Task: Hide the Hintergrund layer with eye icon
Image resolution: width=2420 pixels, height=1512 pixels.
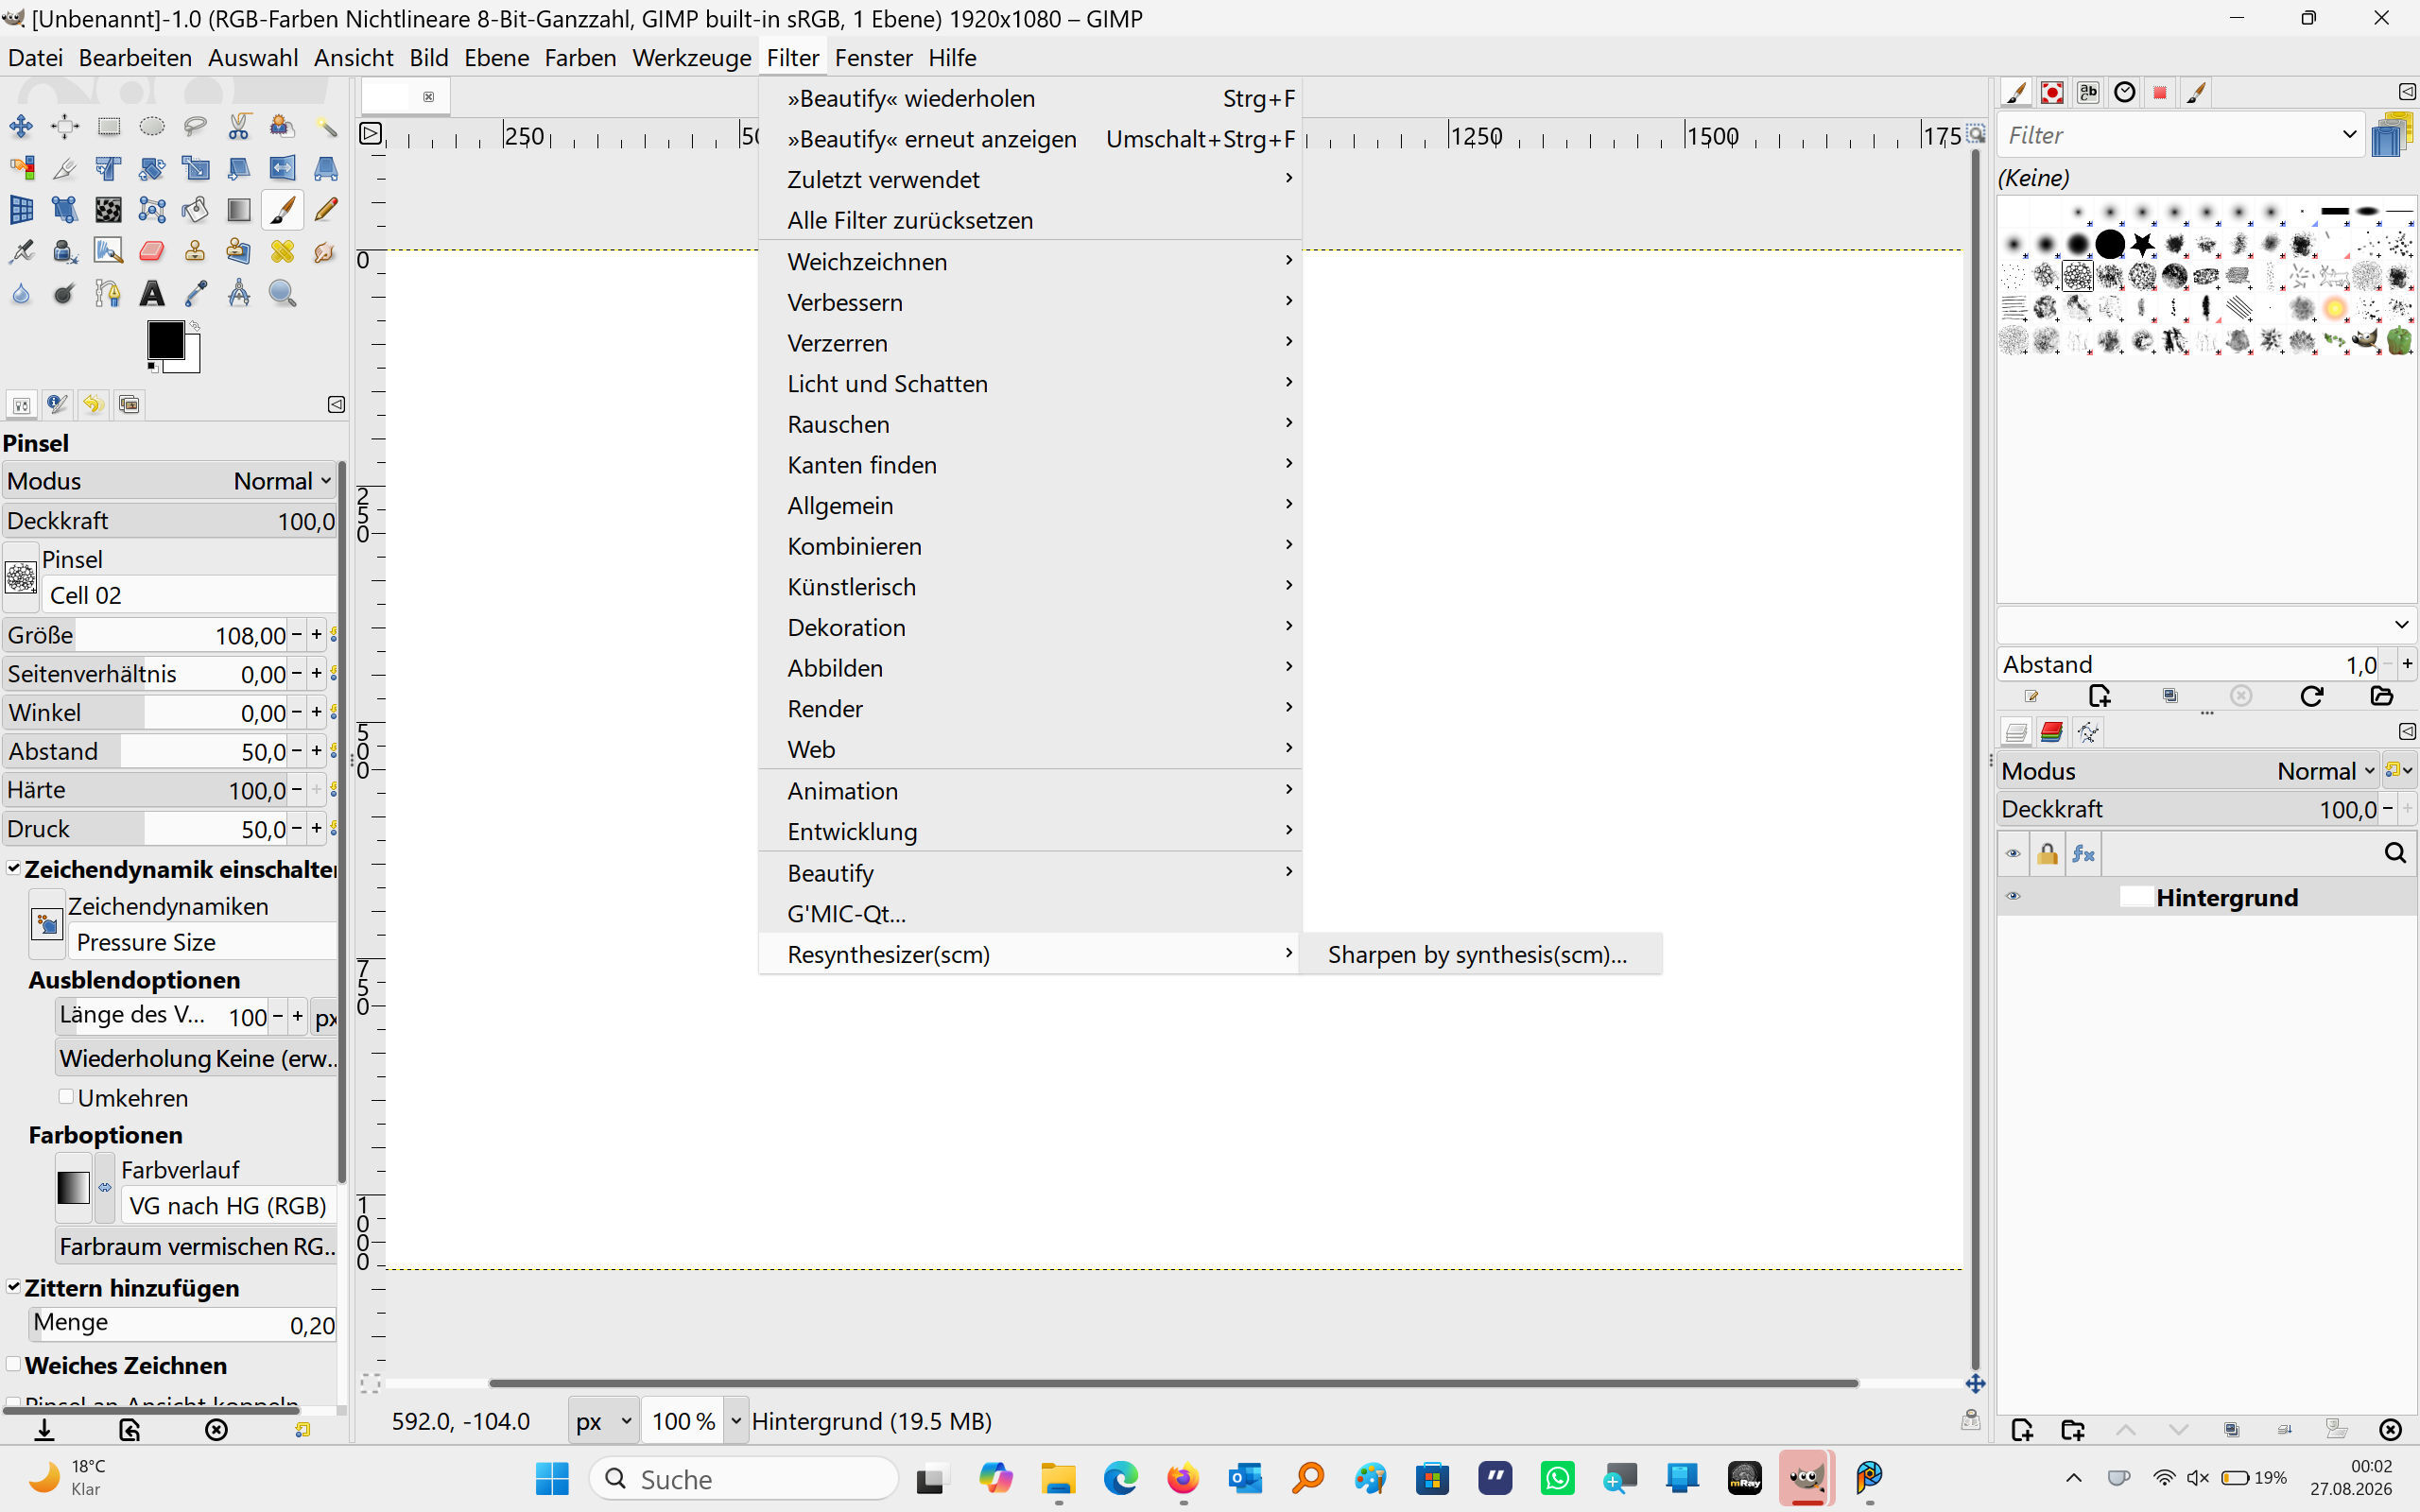Action: pos(2013,897)
